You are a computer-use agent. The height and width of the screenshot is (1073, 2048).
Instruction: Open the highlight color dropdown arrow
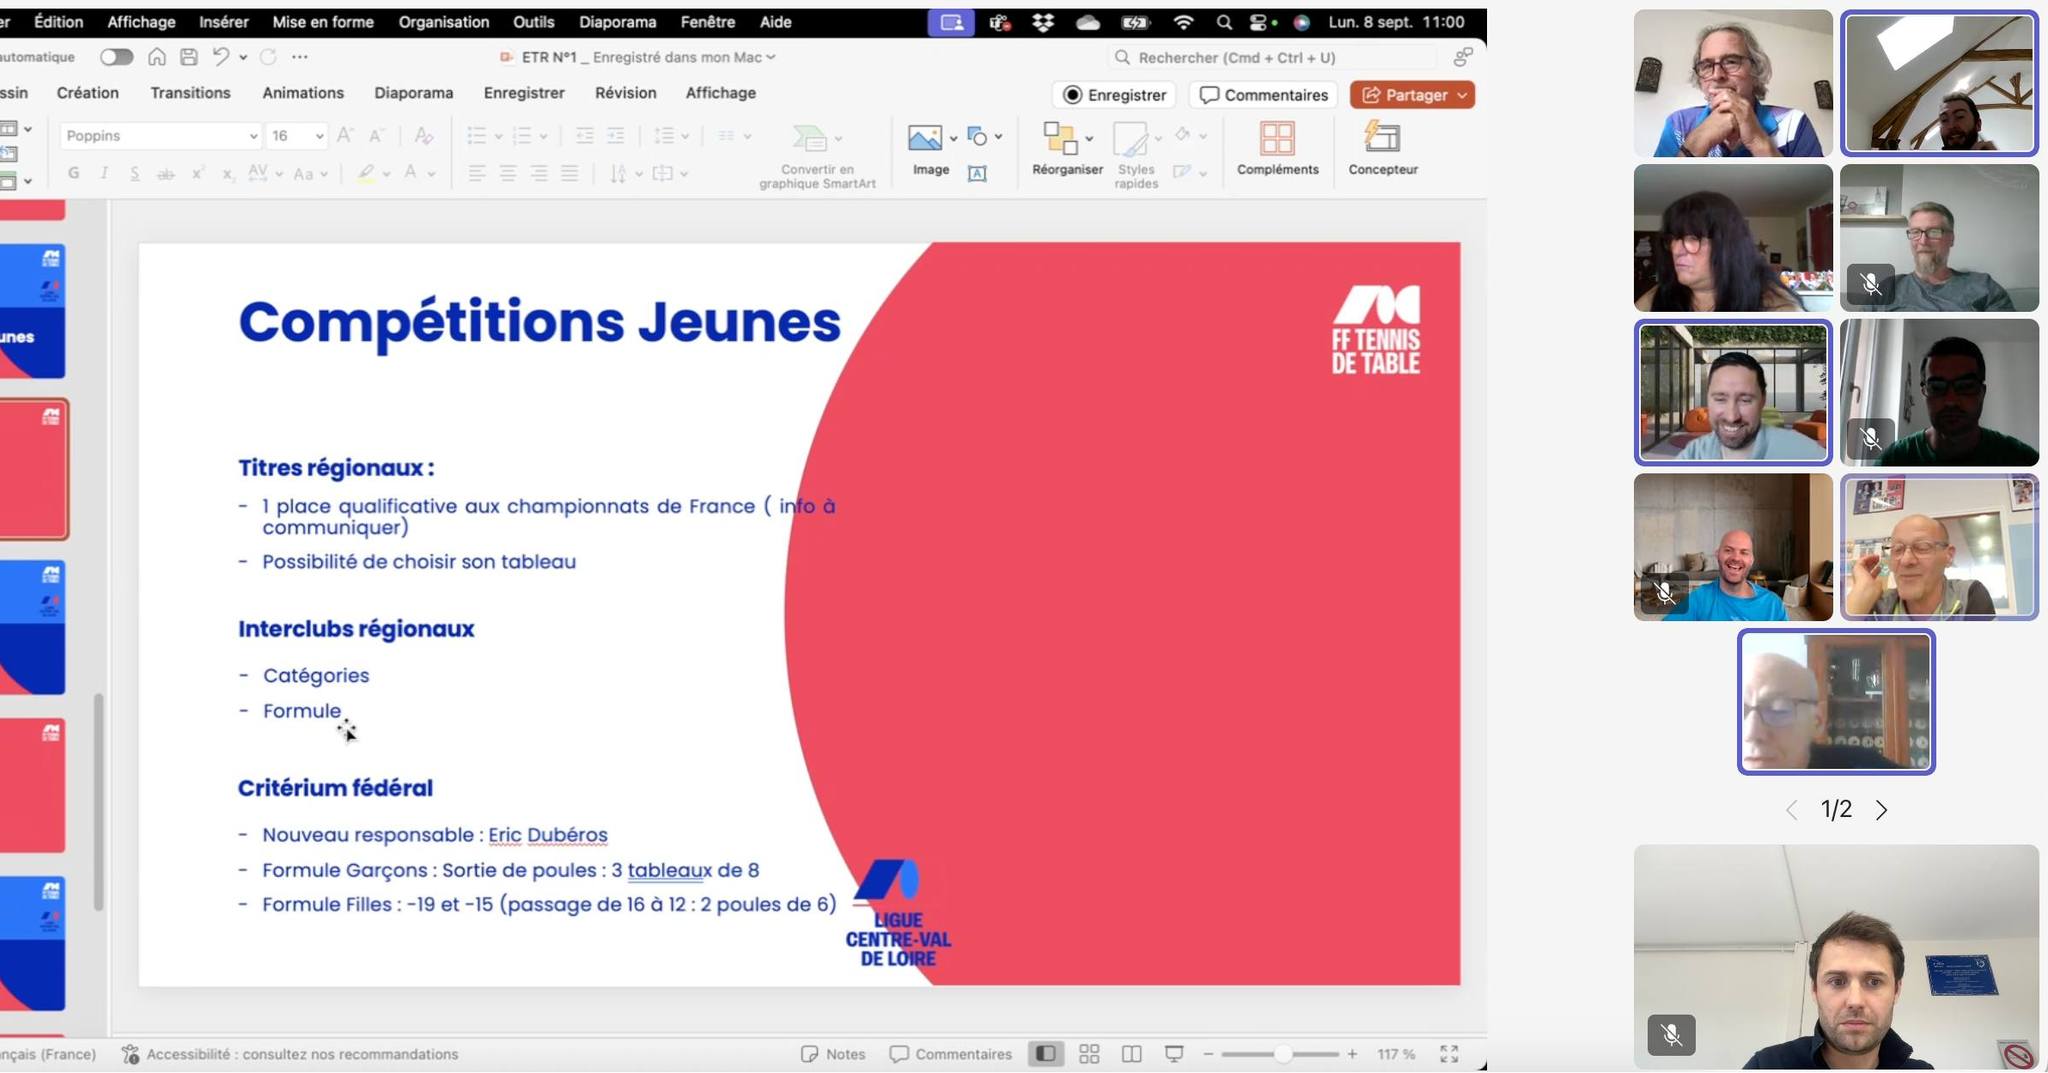[x=386, y=174]
